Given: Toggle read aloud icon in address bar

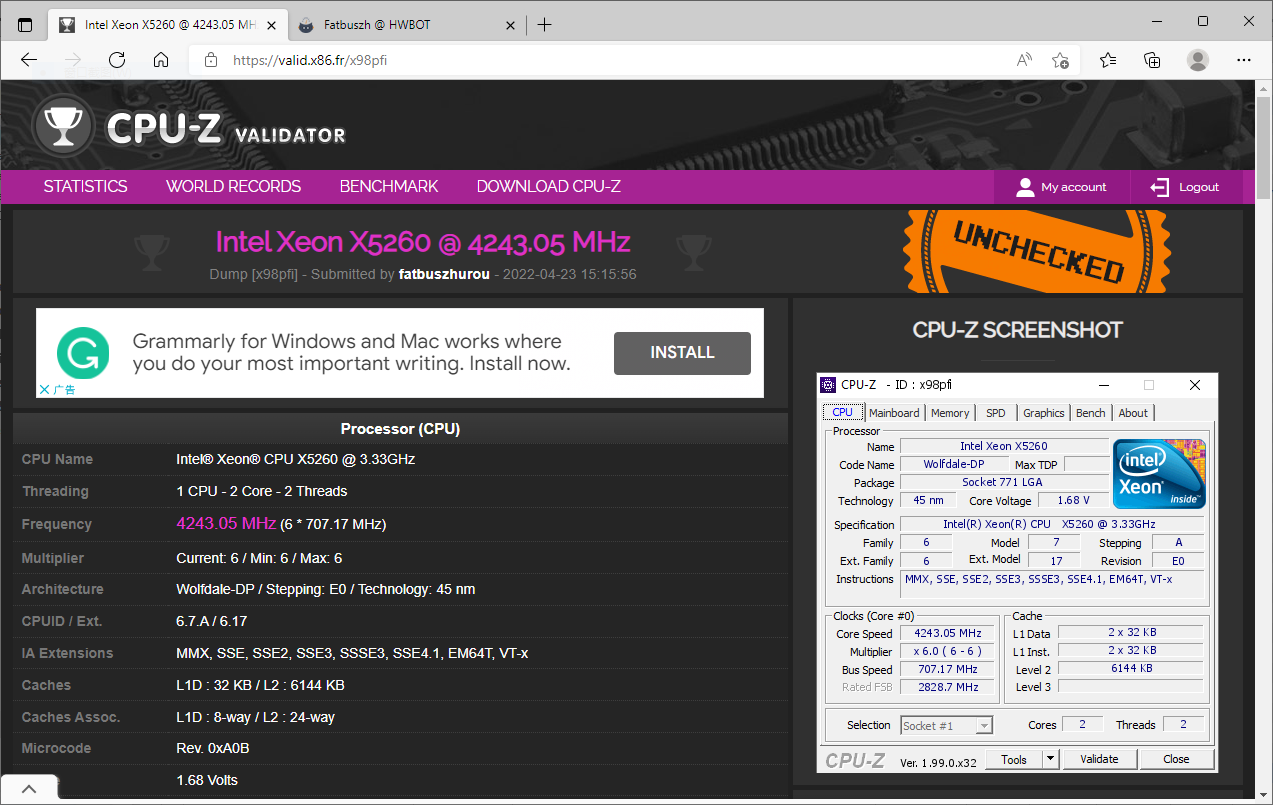Looking at the screenshot, I should point(1024,60).
